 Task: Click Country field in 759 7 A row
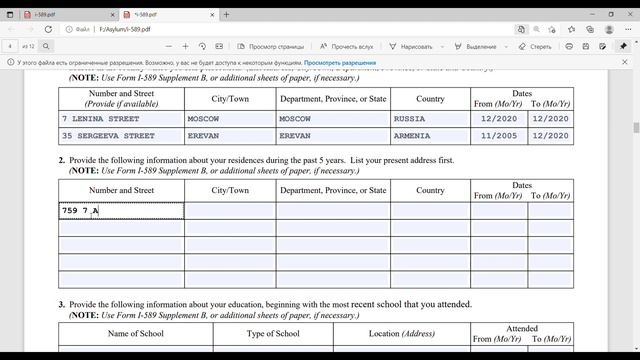coord(430,211)
